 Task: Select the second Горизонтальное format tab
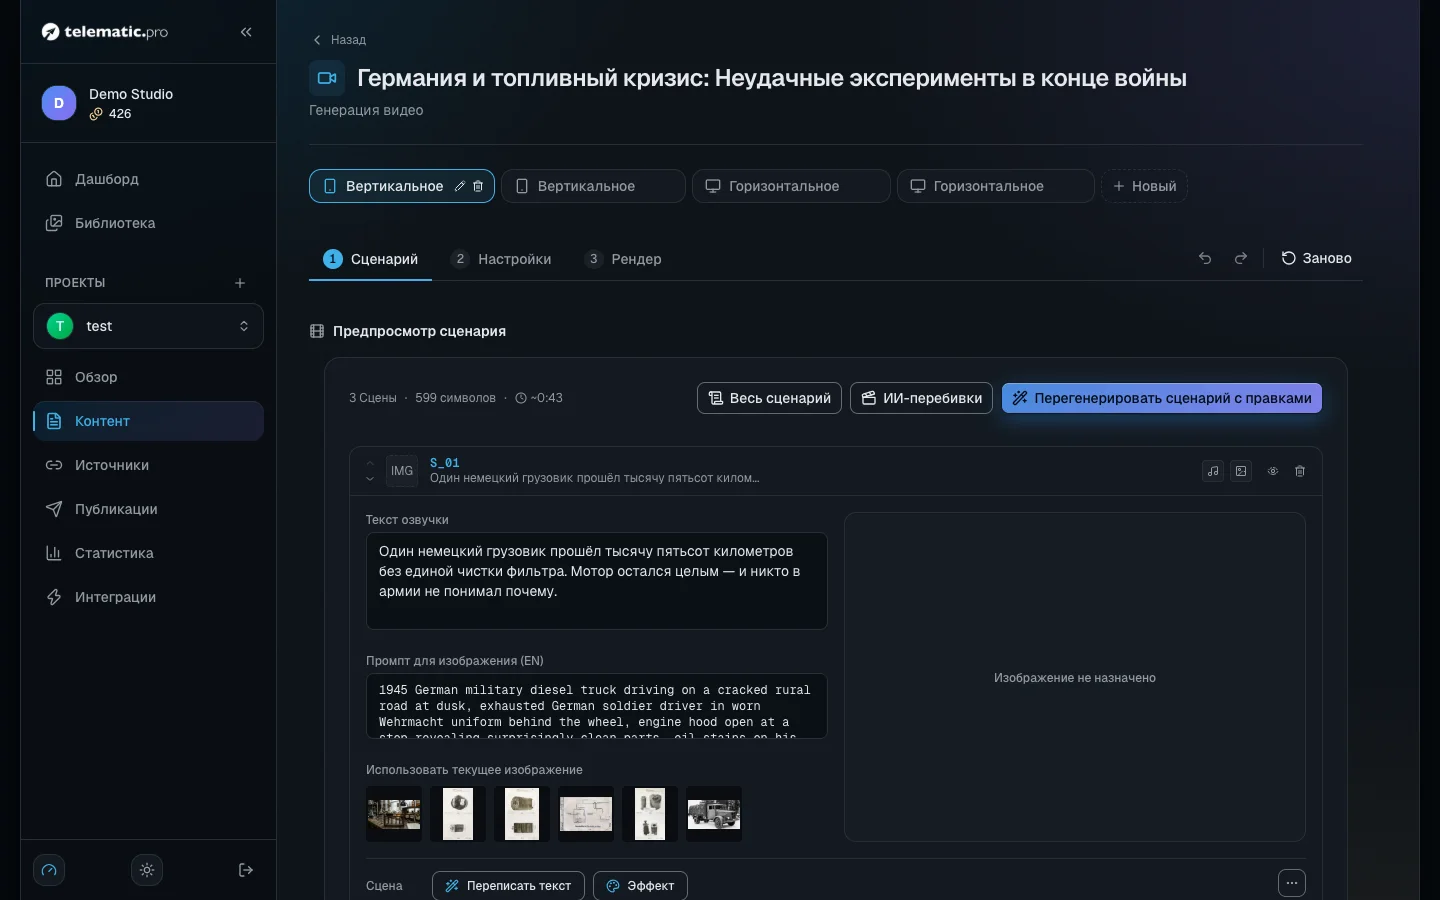[996, 186]
